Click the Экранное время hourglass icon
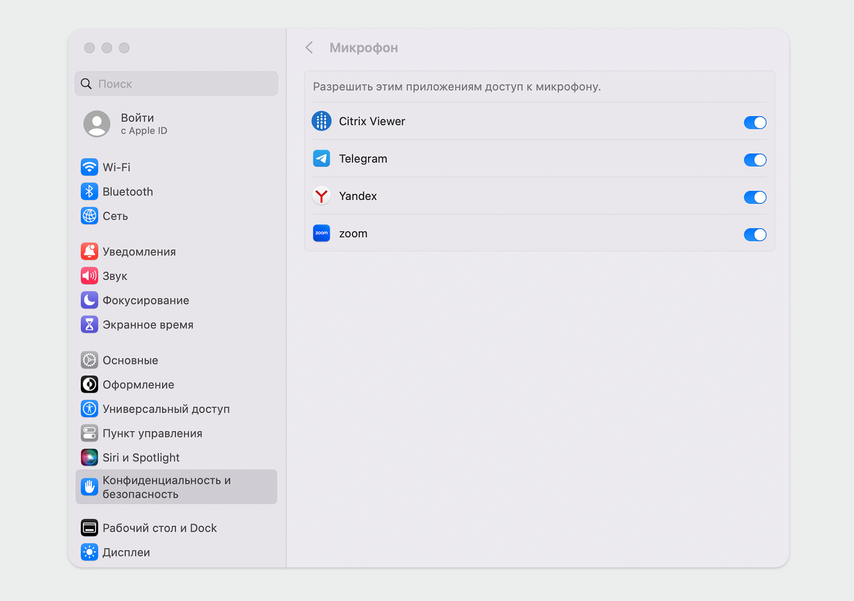This screenshot has height=601, width=854. 89,325
